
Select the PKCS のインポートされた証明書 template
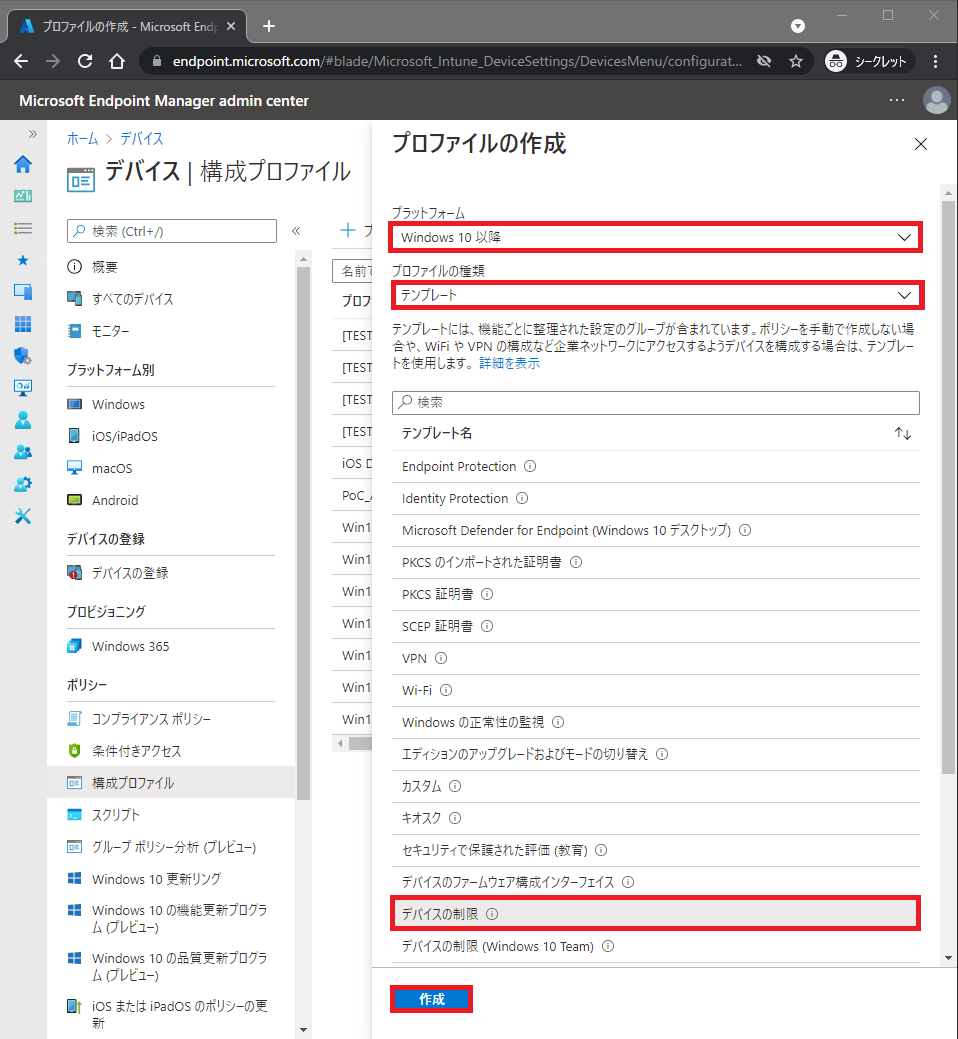656,563
